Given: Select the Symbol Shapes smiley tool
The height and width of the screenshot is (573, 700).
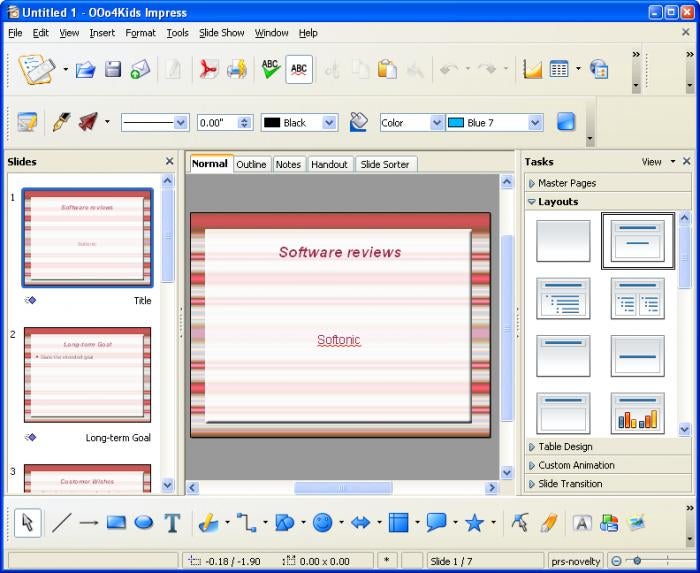Looking at the screenshot, I should pyautogui.click(x=322, y=523).
